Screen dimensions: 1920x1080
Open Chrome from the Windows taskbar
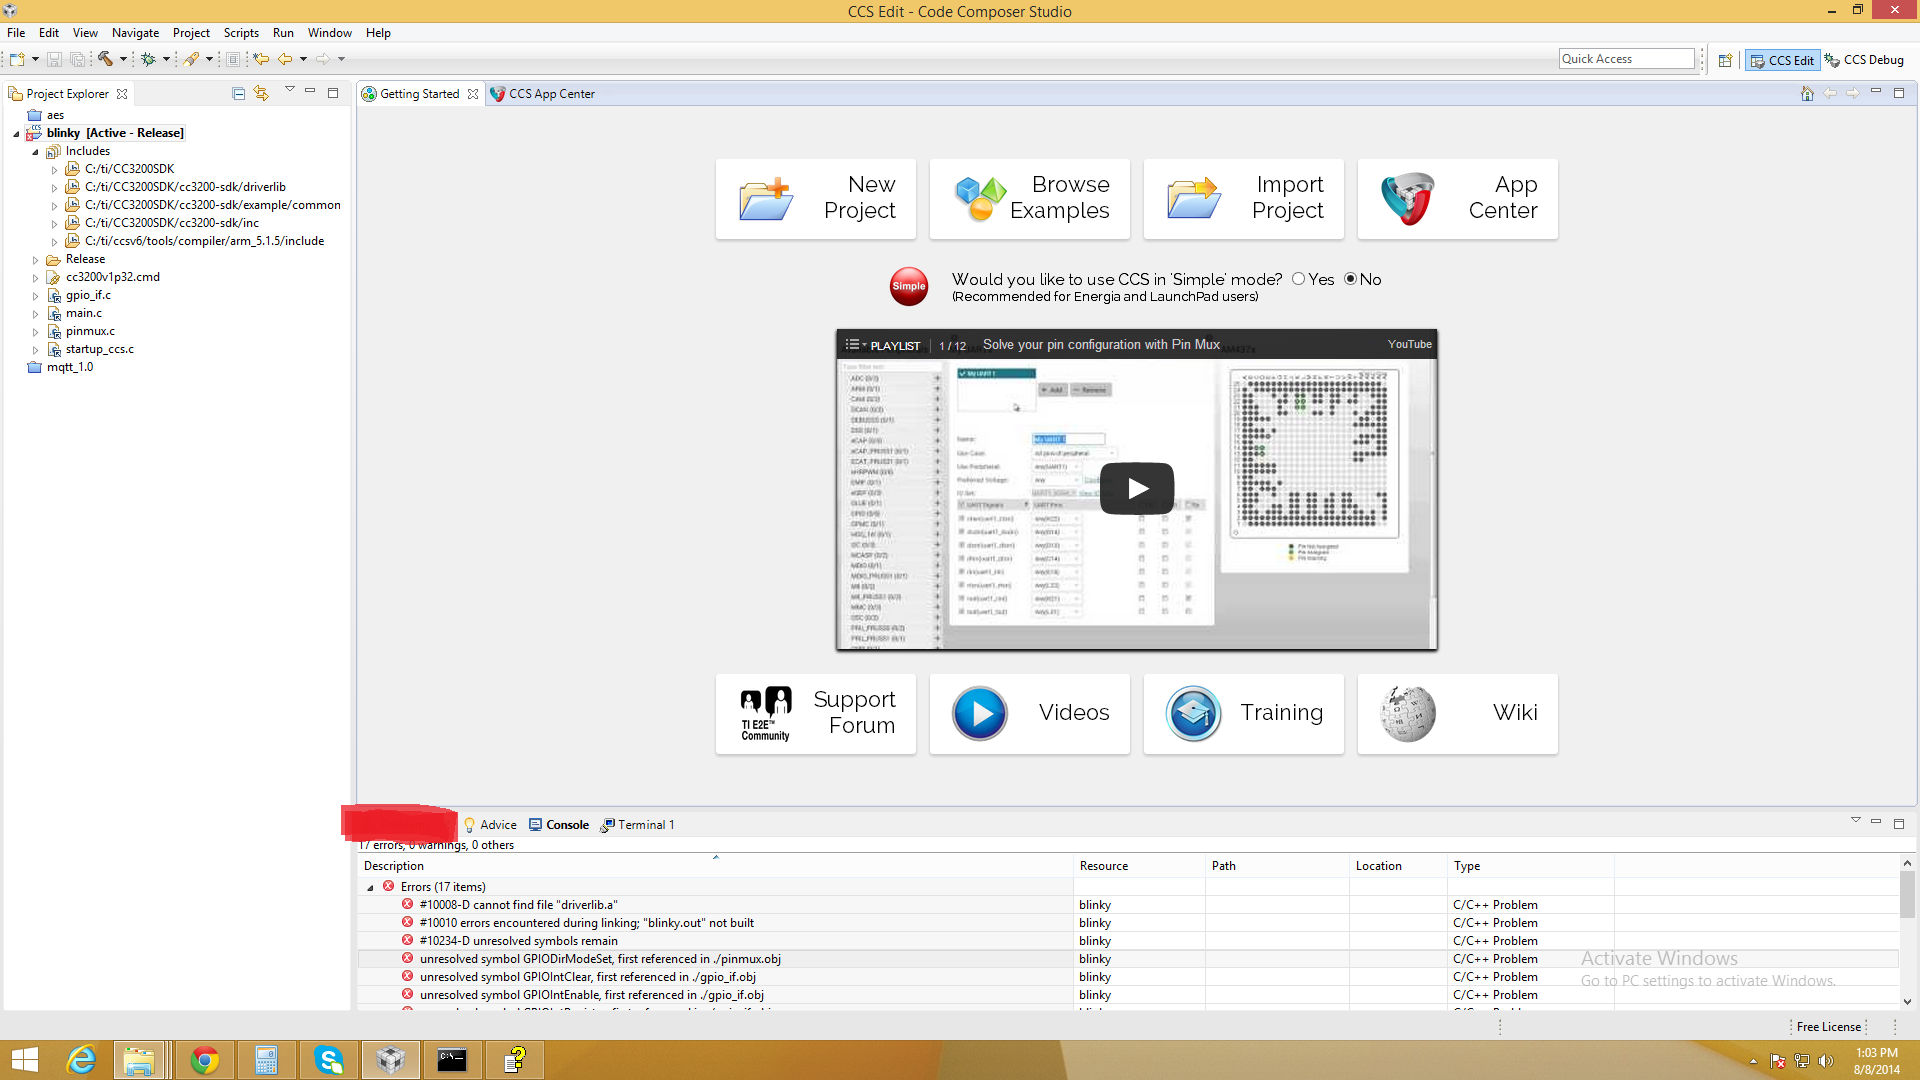pyautogui.click(x=204, y=1059)
